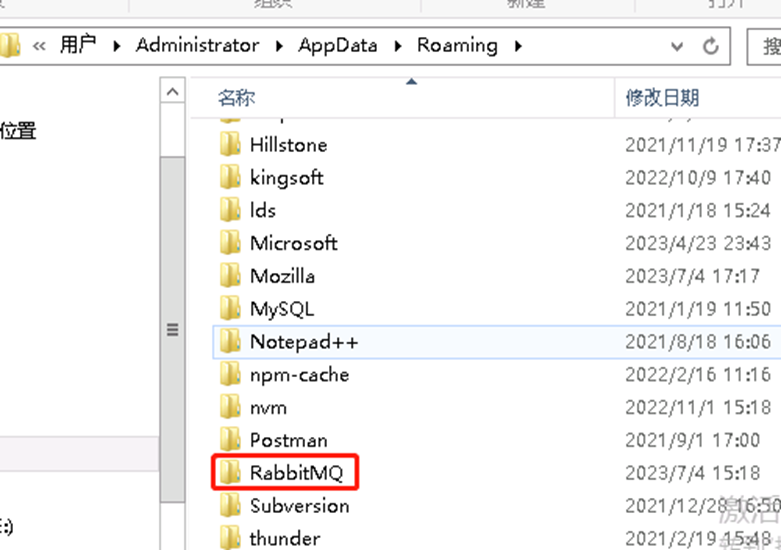
Task: Click inside the search box
Action: coord(765,46)
